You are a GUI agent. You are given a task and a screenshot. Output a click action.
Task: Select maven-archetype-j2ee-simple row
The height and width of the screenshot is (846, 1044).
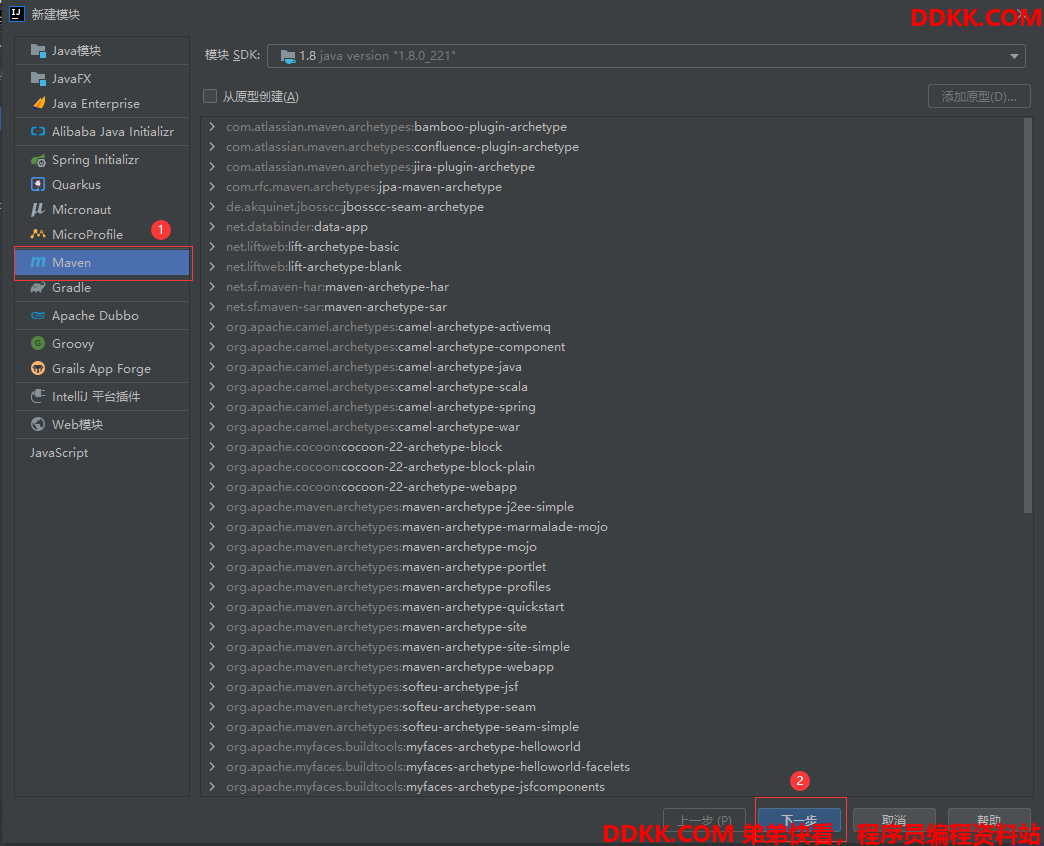point(612,507)
